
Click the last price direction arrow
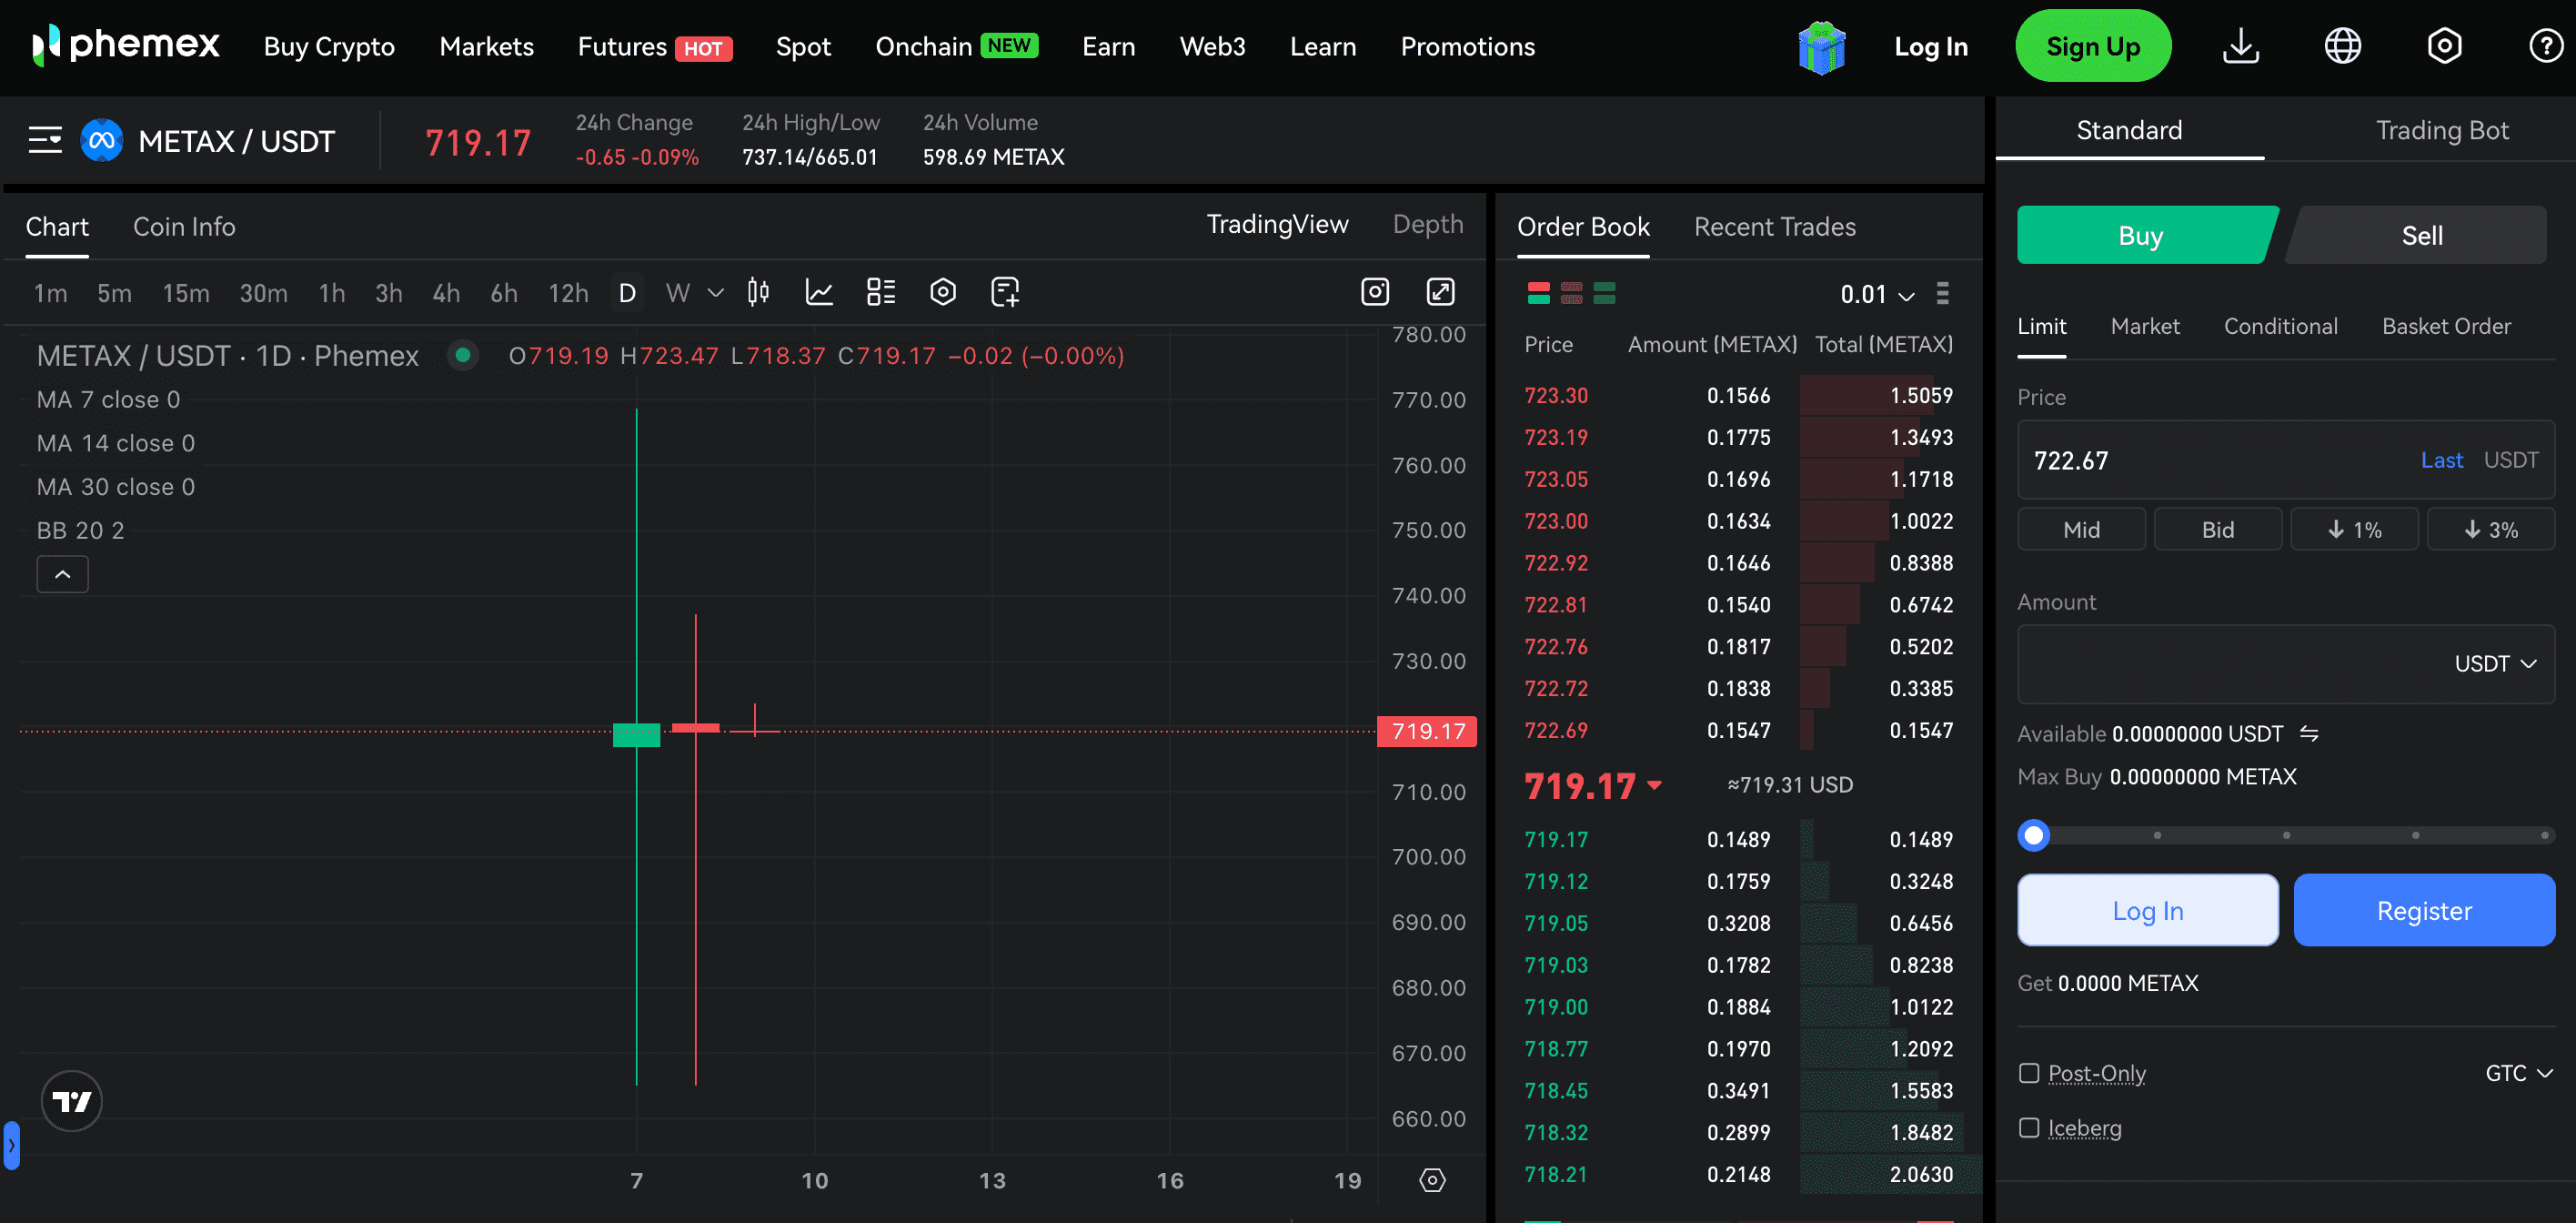click(x=1654, y=785)
